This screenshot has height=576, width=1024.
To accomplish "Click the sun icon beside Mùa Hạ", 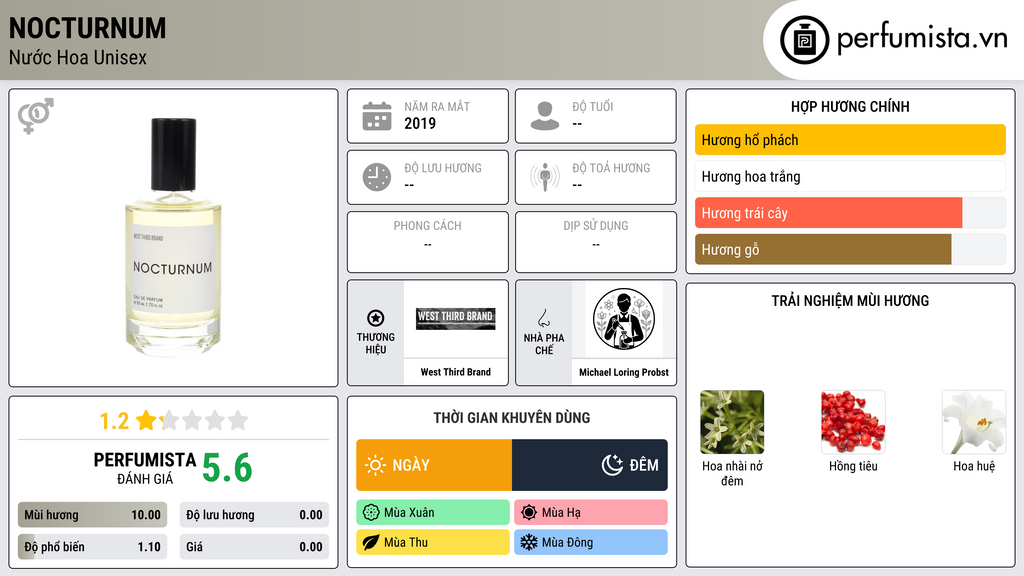I will click(529, 513).
